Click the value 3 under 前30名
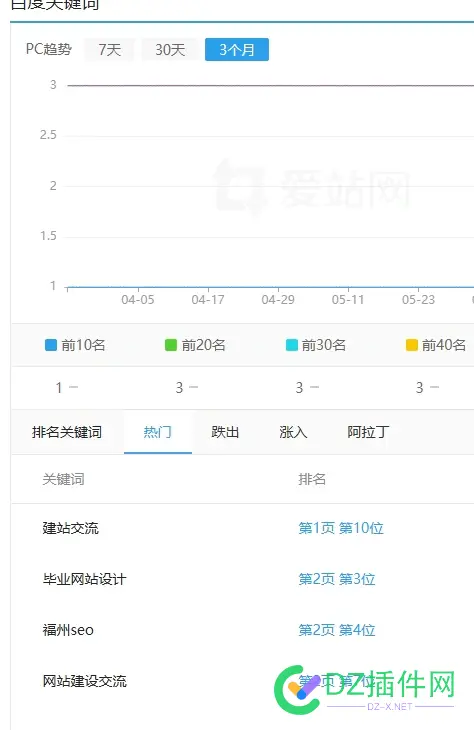Viewport: 474px width, 730px height. pos(299,387)
